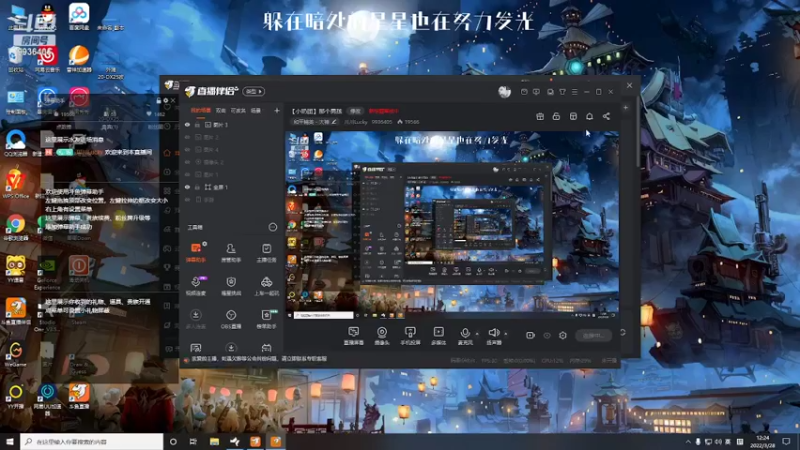Open the Windows Start menu
800x450 pixels.
[10, 441]
